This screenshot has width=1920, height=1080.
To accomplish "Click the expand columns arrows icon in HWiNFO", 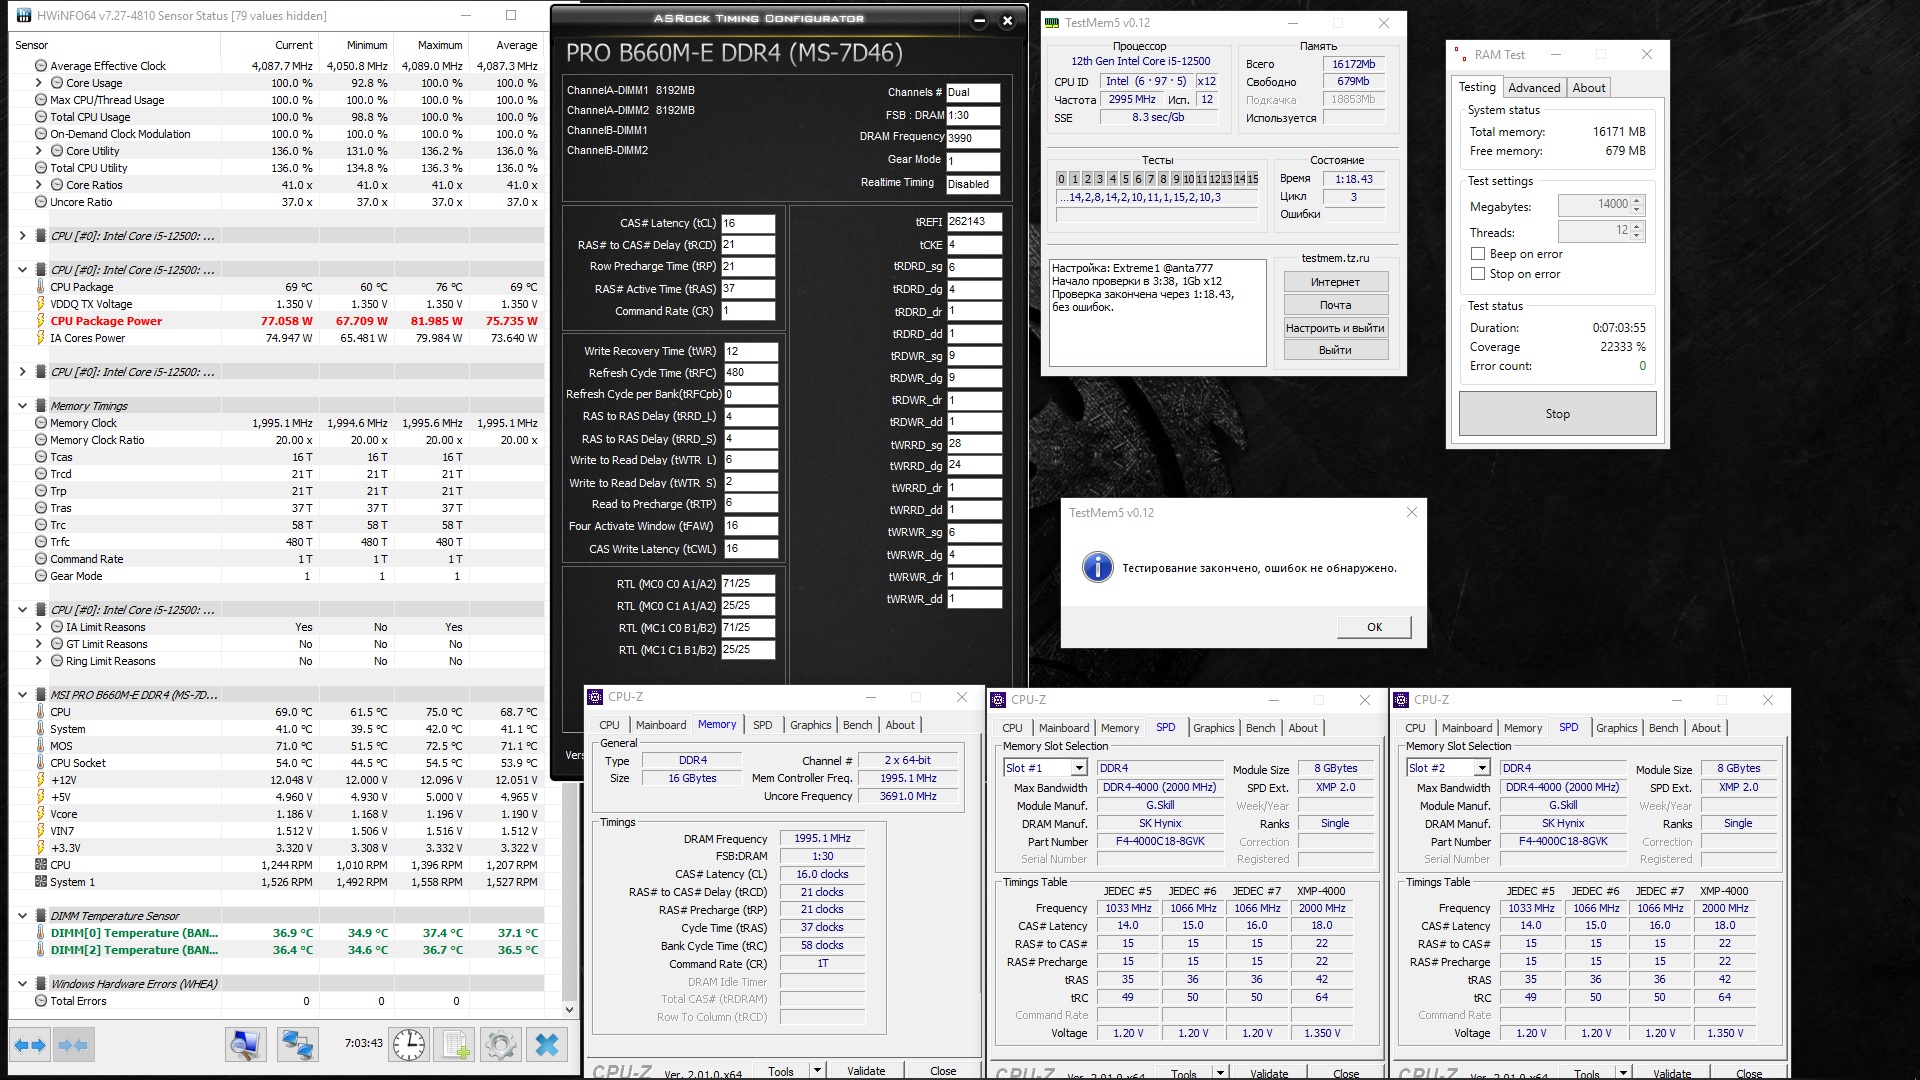I will click(30, 1045).
